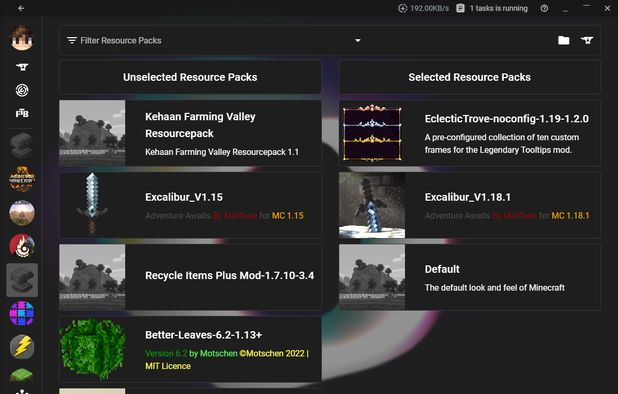Click the Excalibur_V1.15 sword thumbnail
618x394 pixels.
point(92,205)
